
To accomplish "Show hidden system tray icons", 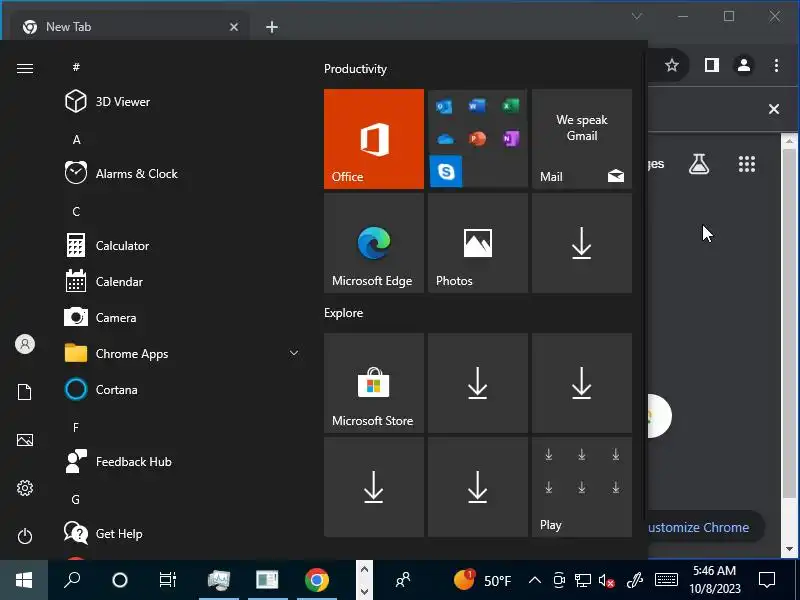I will coord(535,580).
